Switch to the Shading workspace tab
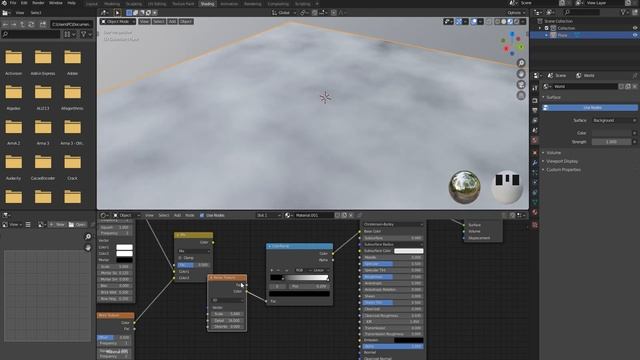 [207, 4]
